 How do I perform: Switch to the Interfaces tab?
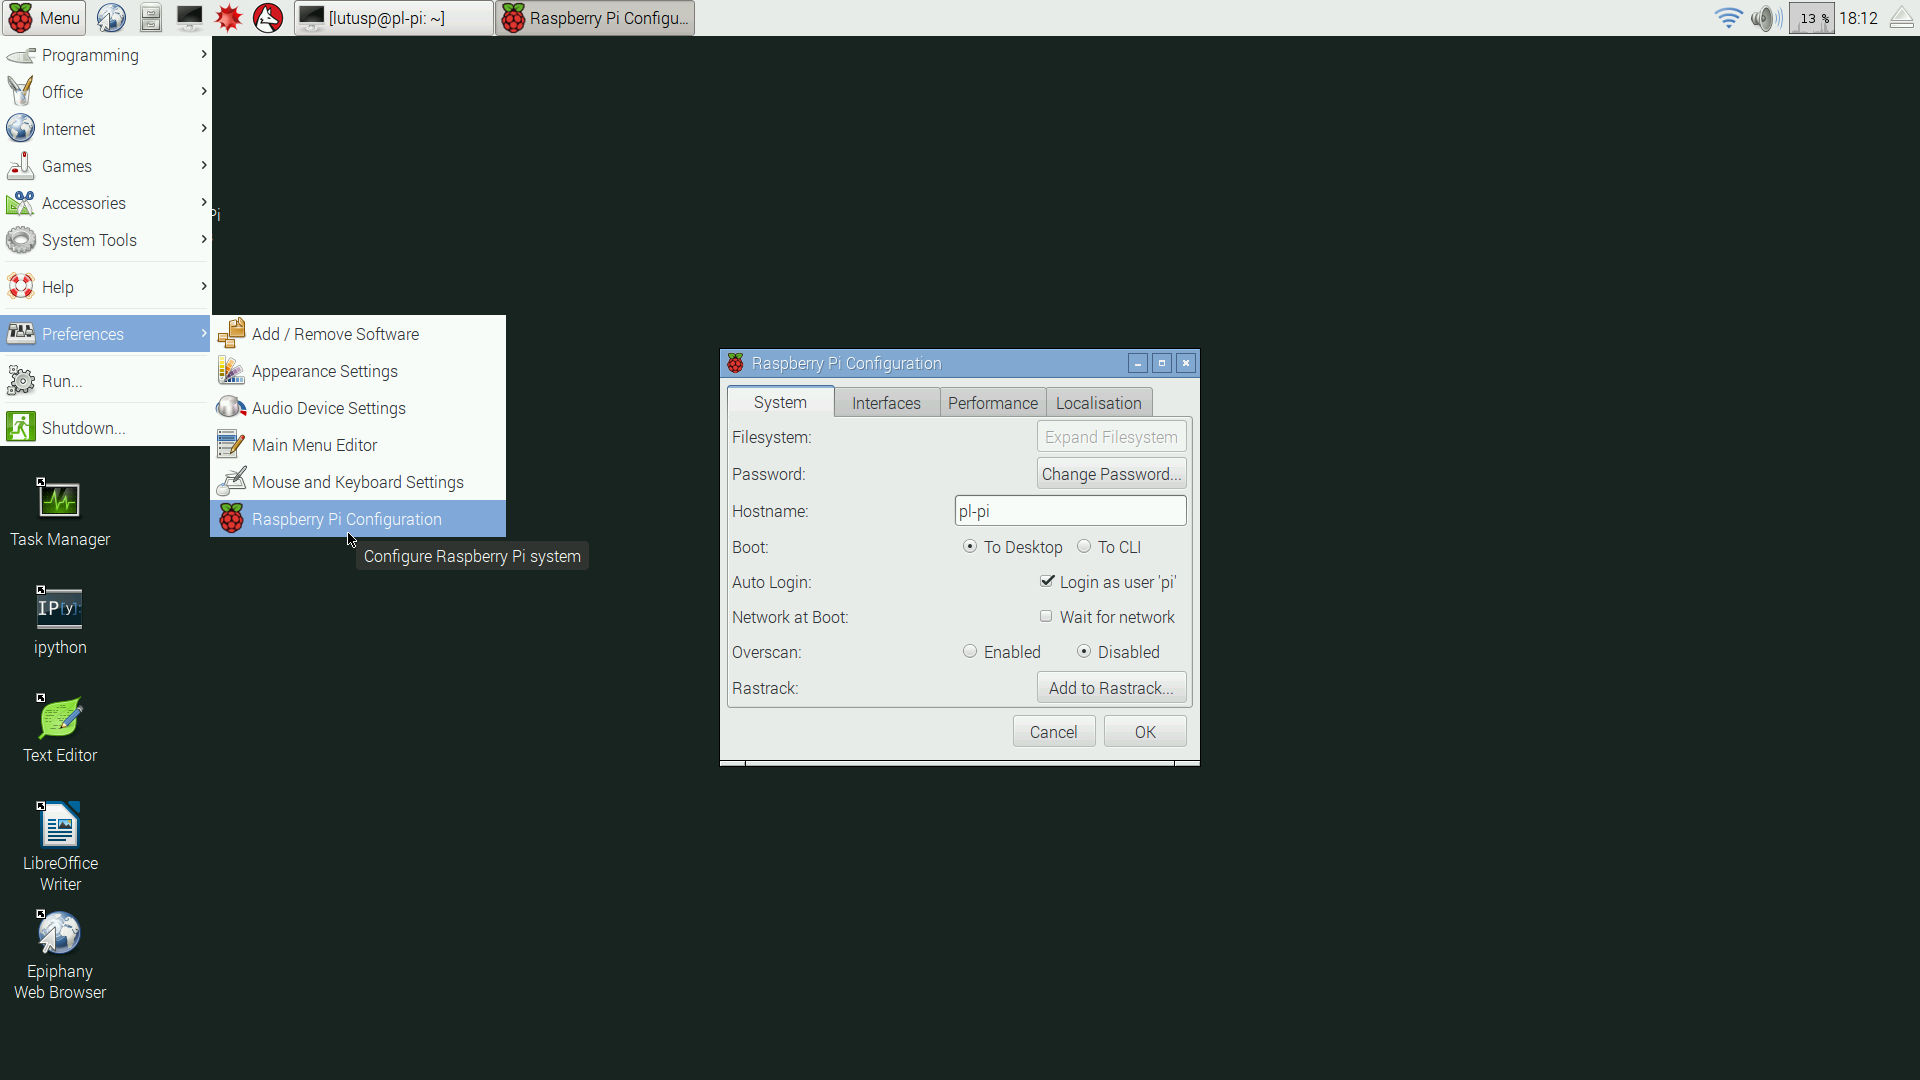tap(886, 403)
